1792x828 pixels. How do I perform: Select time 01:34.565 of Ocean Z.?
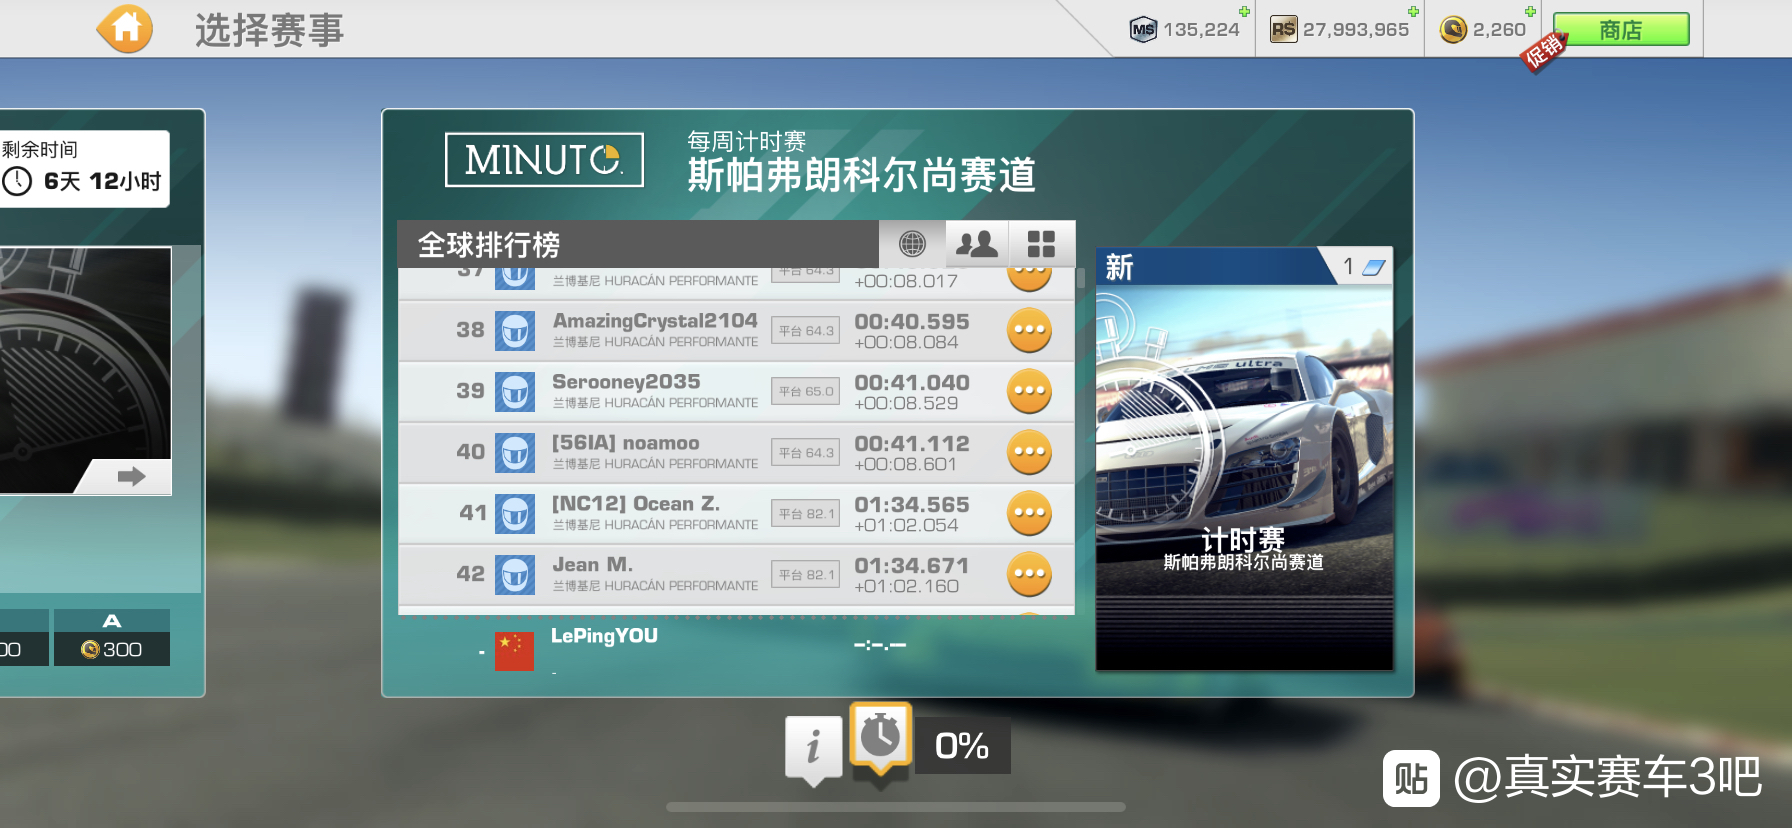(912, 505)
